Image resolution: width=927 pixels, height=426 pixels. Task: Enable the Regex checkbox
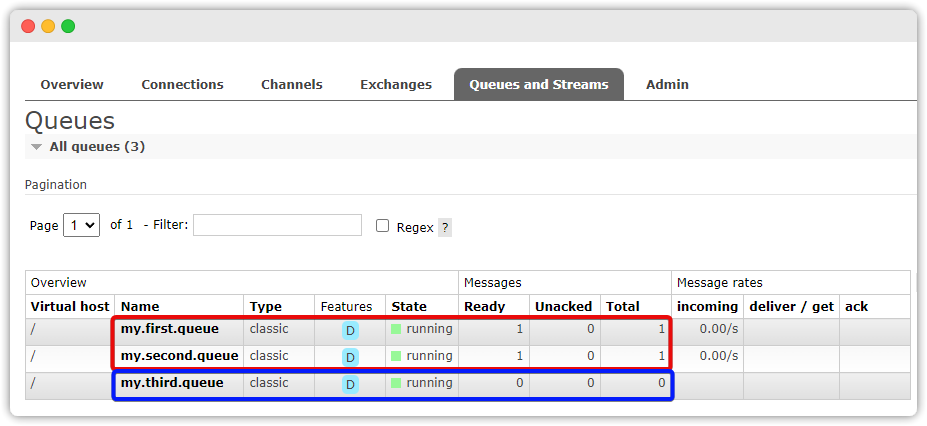[383, 226]
